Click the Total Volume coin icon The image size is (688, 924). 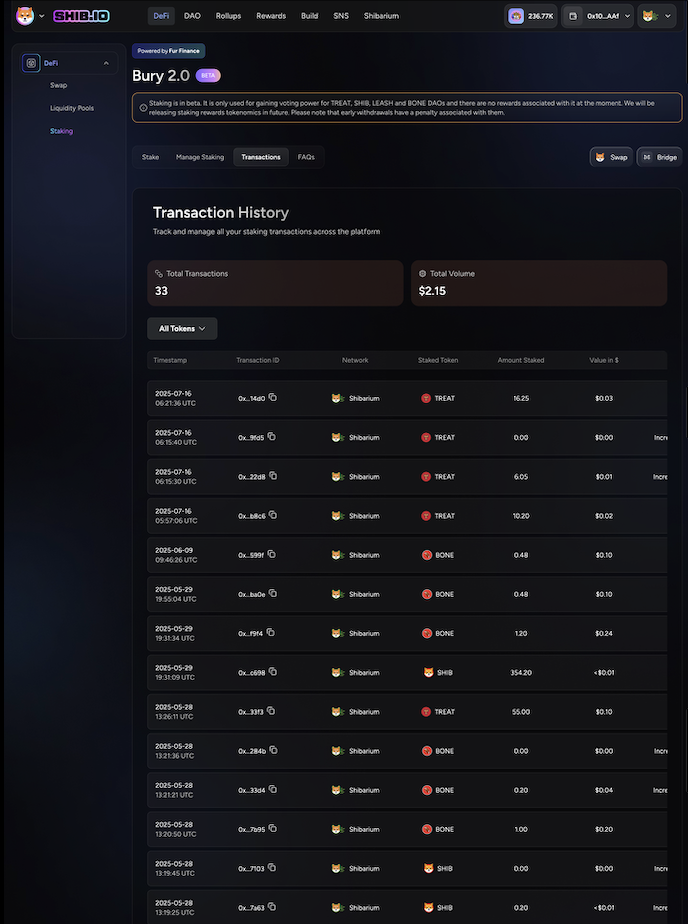(x=422, y=273)
